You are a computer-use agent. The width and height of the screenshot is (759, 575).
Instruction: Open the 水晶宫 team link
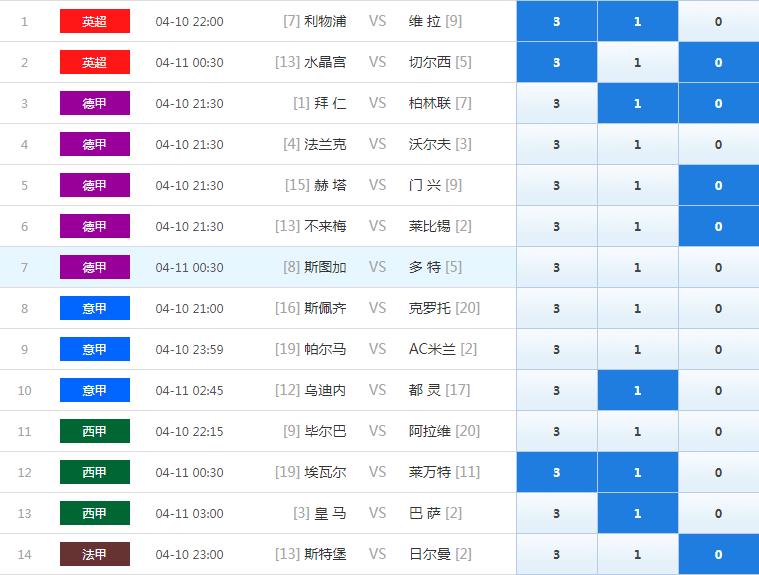pyautogui.click(x=325, y=62)
